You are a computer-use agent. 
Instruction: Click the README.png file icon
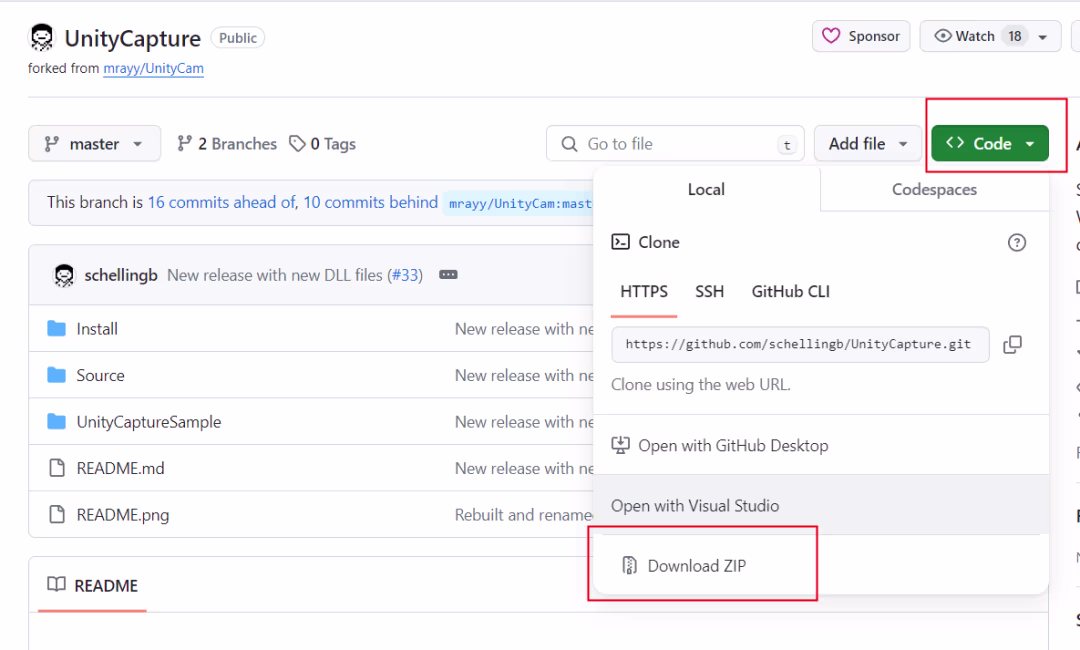[x=57, y=514]
